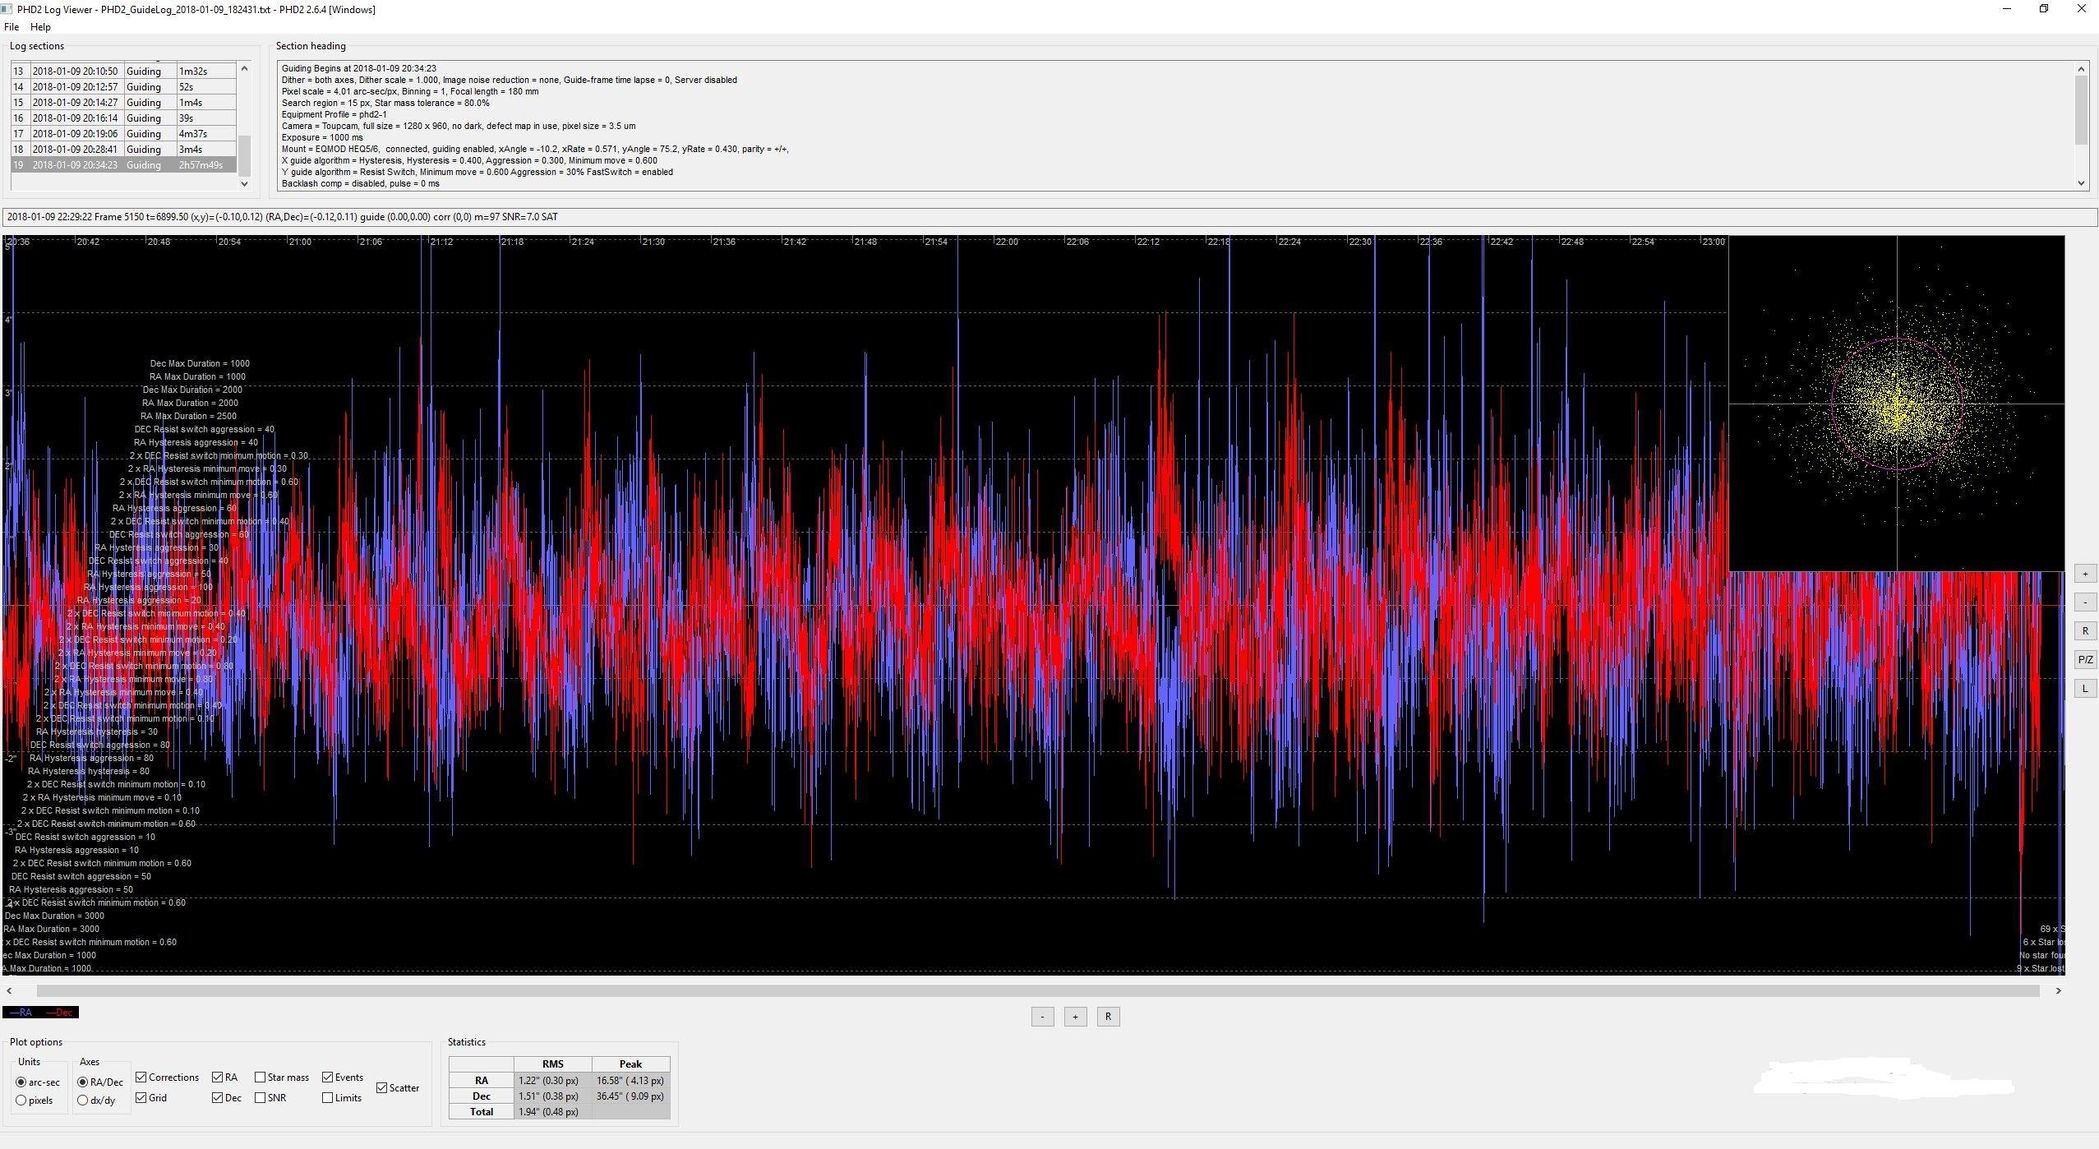Click the horizontal graph scrollbar track

point(1038,991)
